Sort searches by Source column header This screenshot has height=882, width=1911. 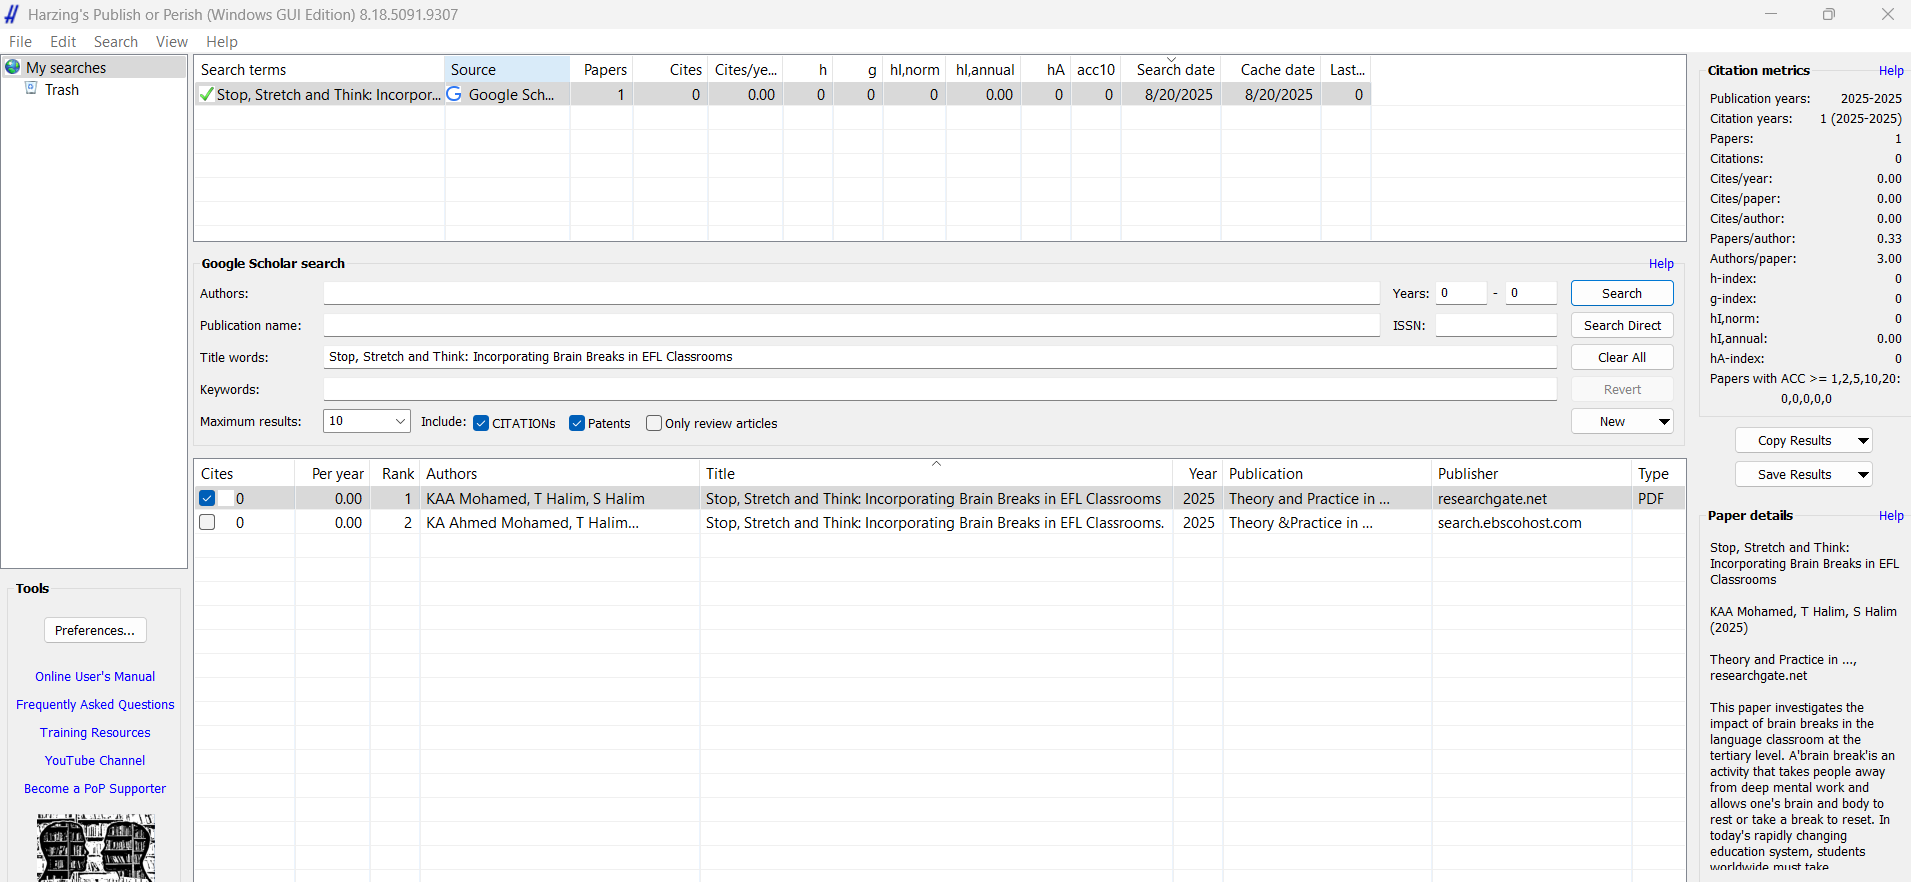point(507,69)
